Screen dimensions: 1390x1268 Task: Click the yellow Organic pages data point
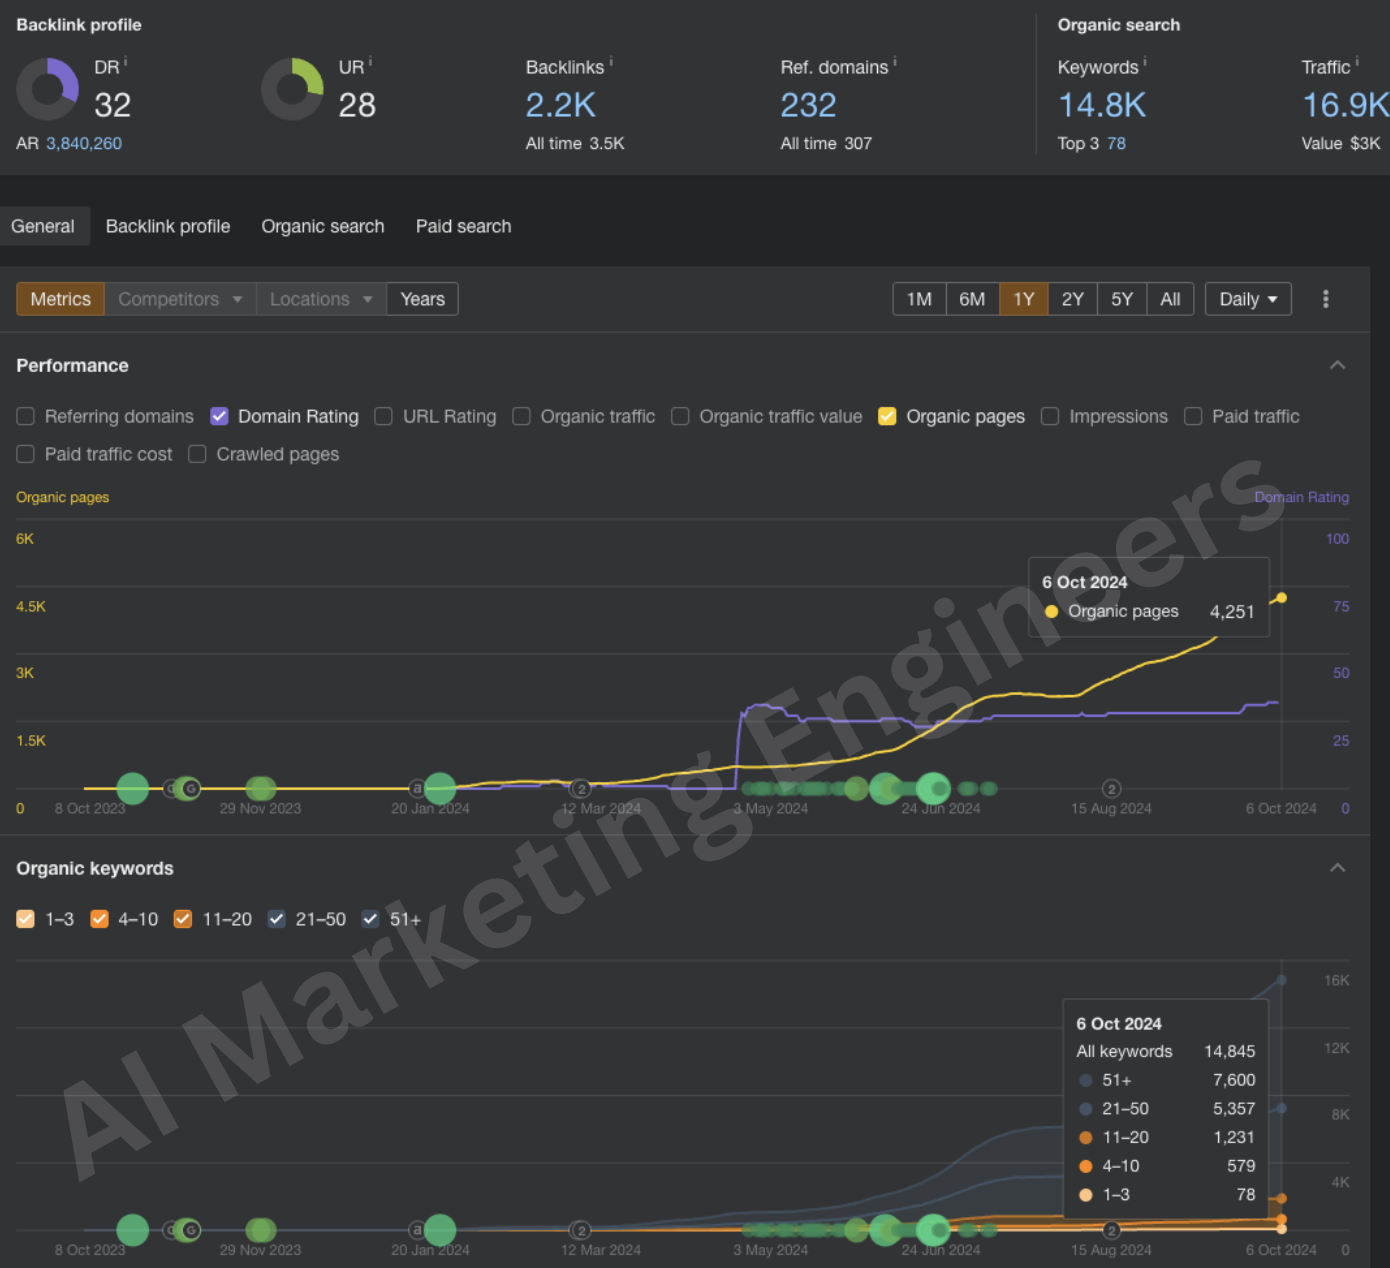coord(1281,598)
